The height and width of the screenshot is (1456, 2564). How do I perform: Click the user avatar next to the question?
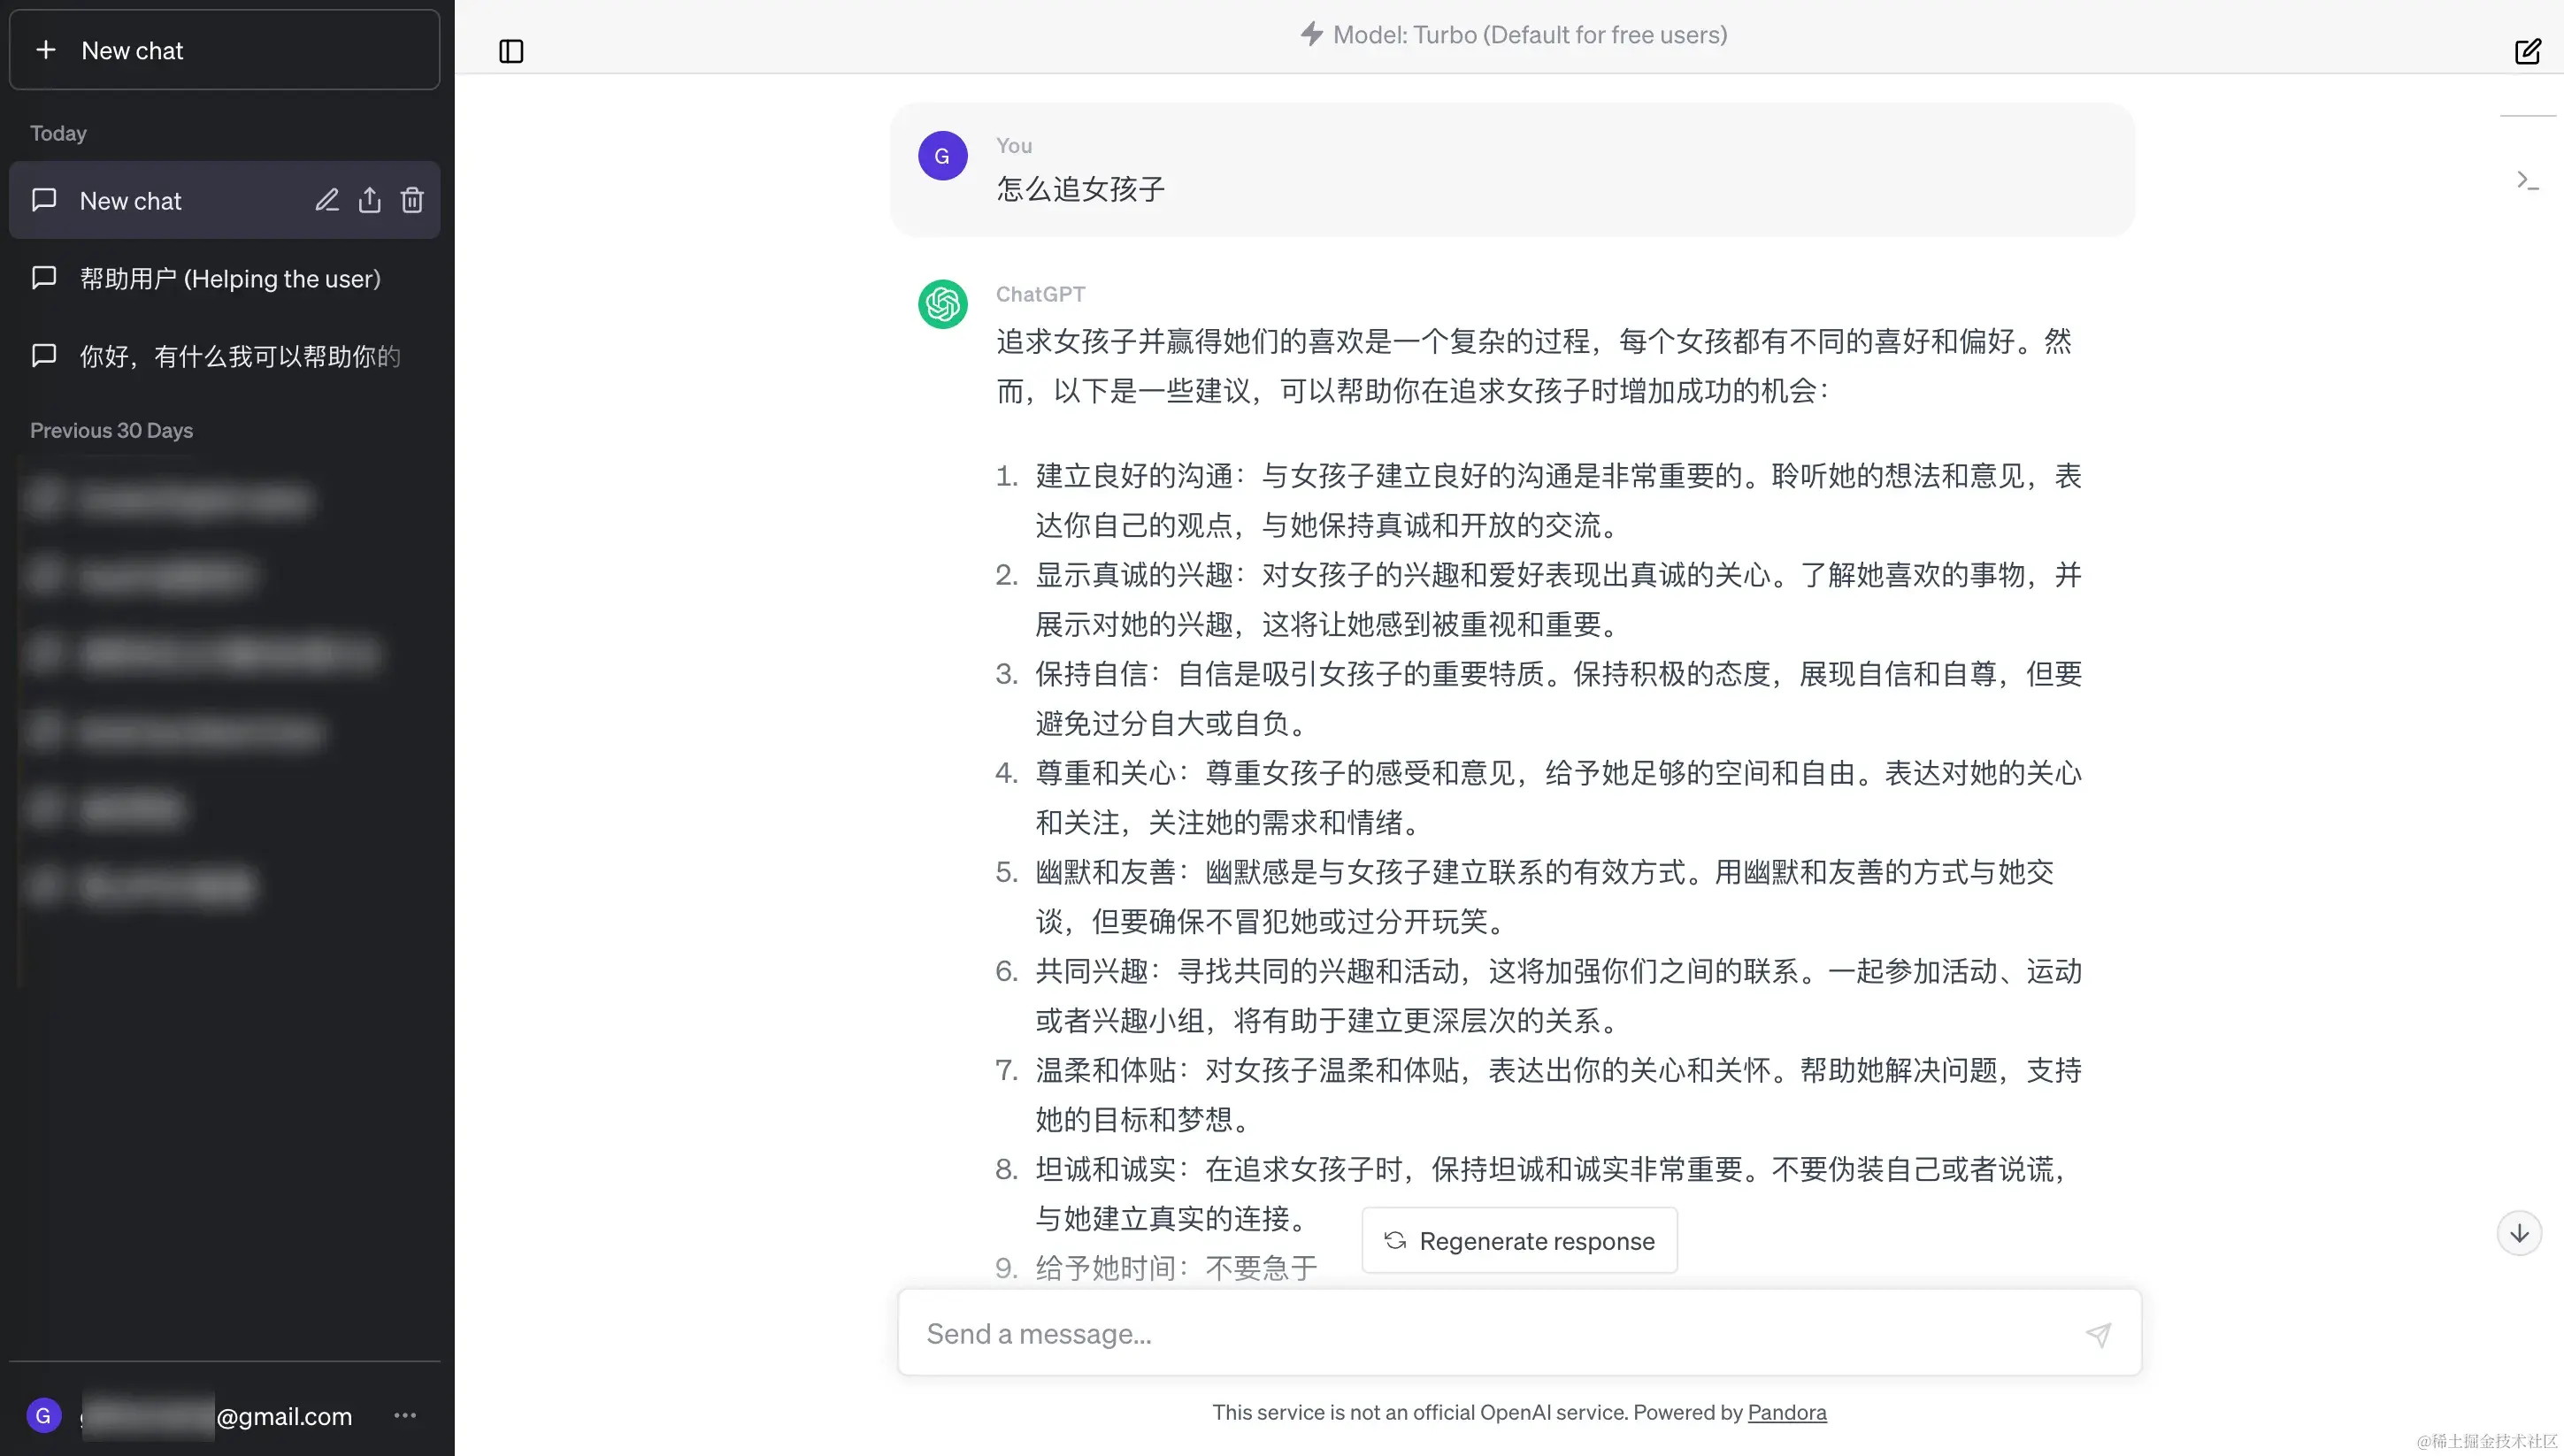pyautogui.click(x=941, y=156)
